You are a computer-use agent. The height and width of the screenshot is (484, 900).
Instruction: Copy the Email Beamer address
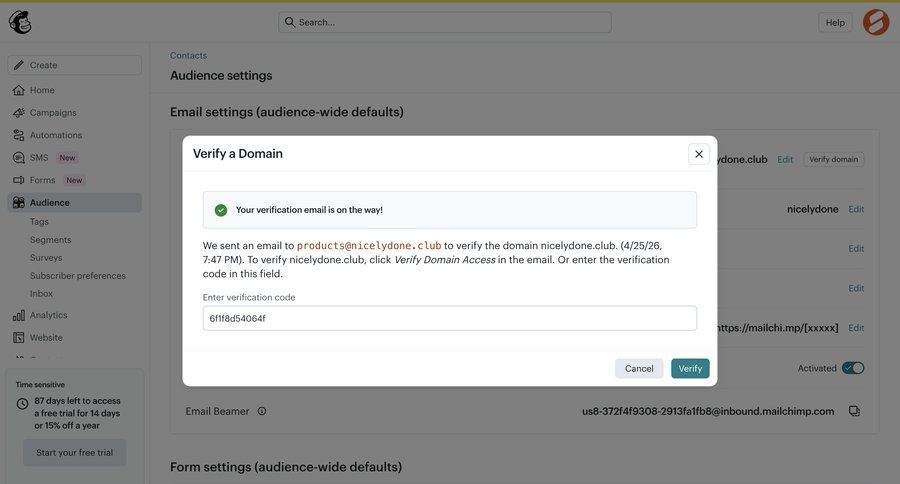[855, 411]
